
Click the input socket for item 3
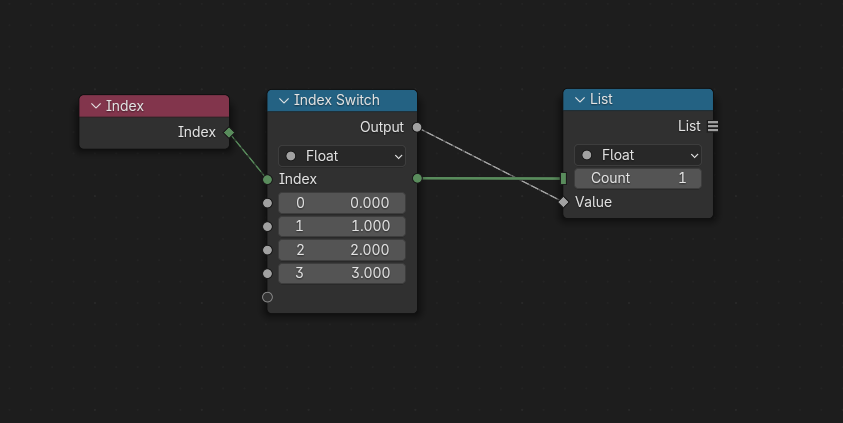click(x=267, y=274)
